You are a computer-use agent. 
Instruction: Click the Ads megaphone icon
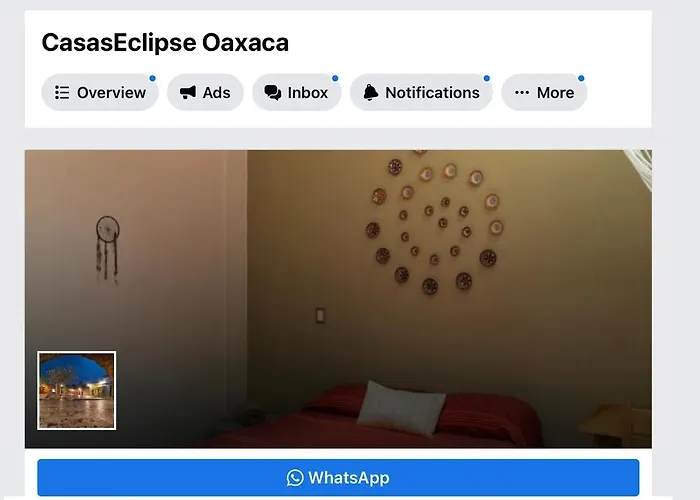[188, 92]
